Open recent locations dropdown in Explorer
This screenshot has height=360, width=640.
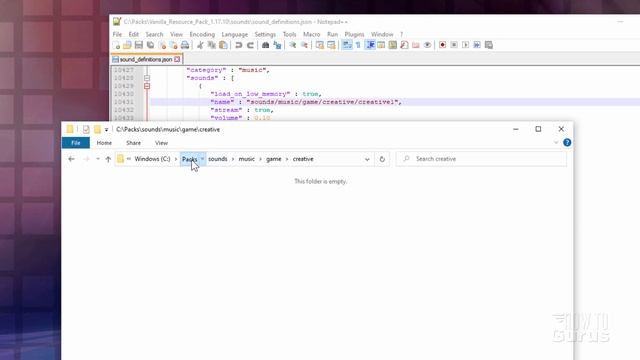point(98,159)
